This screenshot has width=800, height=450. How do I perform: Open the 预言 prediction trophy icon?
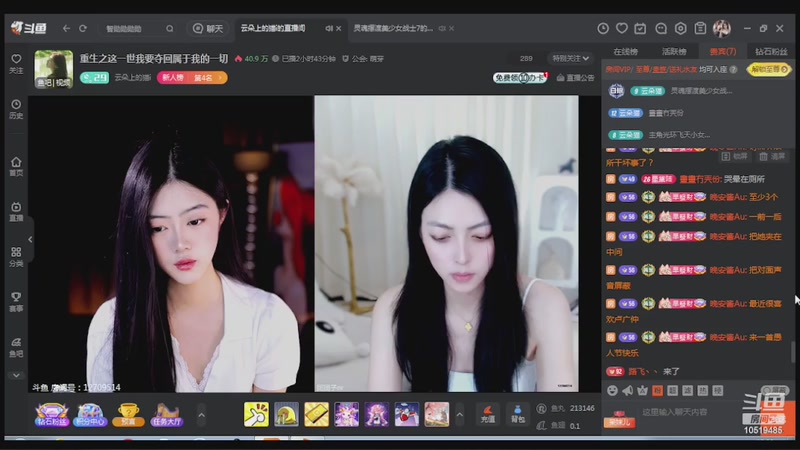point(128,414)
